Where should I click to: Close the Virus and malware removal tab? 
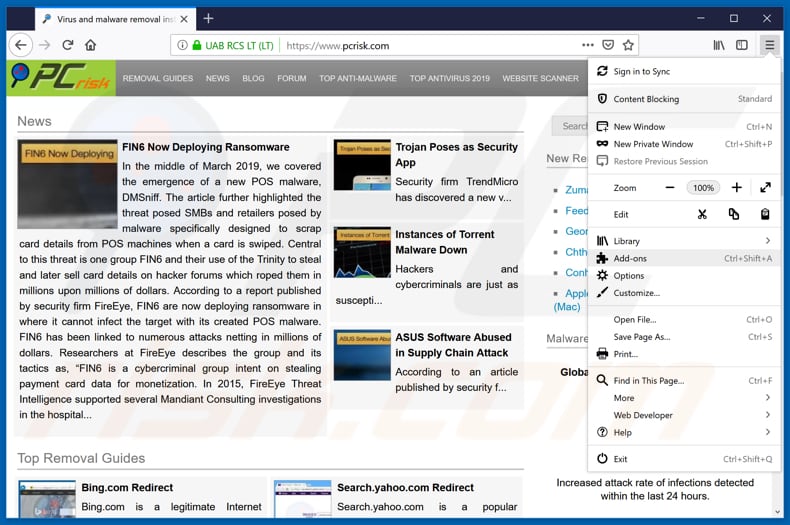coord(184,19)
